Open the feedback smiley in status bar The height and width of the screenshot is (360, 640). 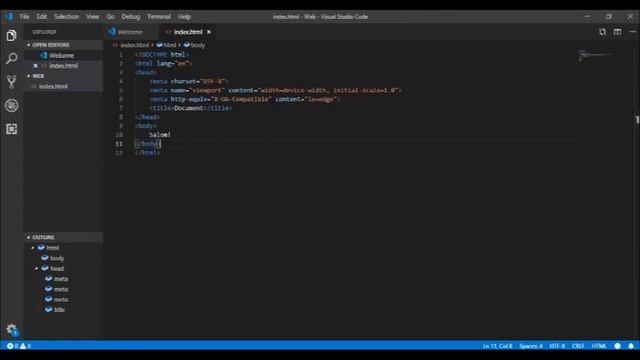[618, 346]
